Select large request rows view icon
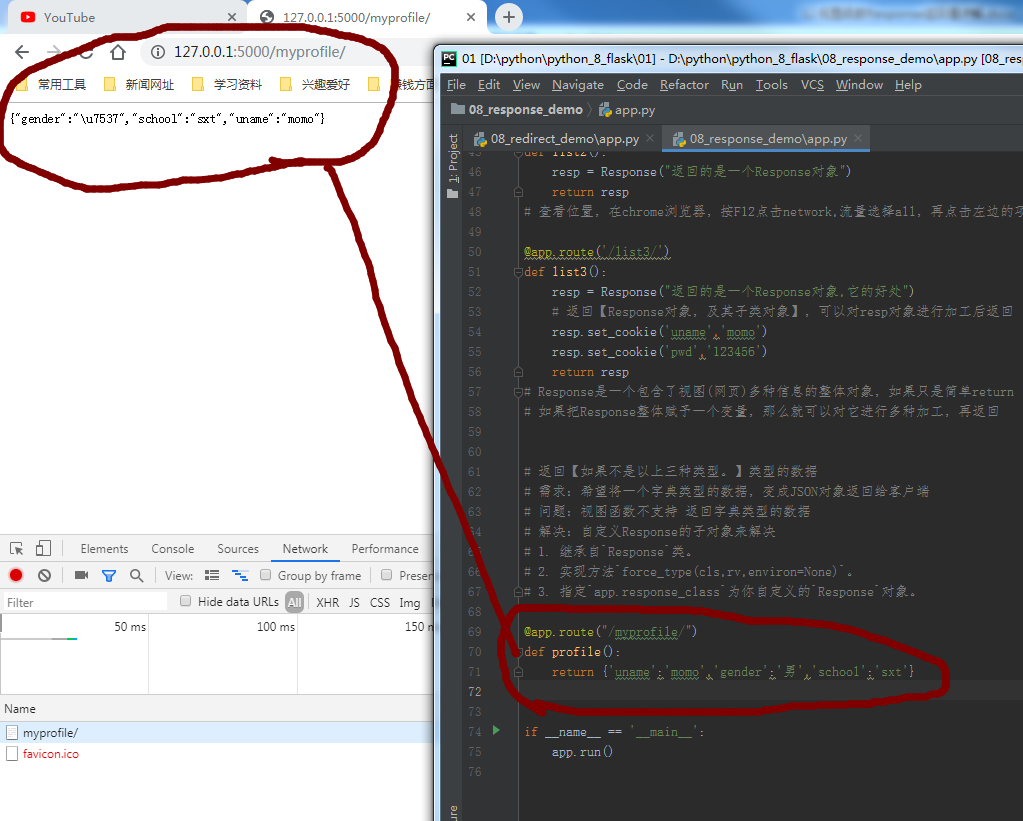Screen dimensions: 1023x821 pos(212,575)
